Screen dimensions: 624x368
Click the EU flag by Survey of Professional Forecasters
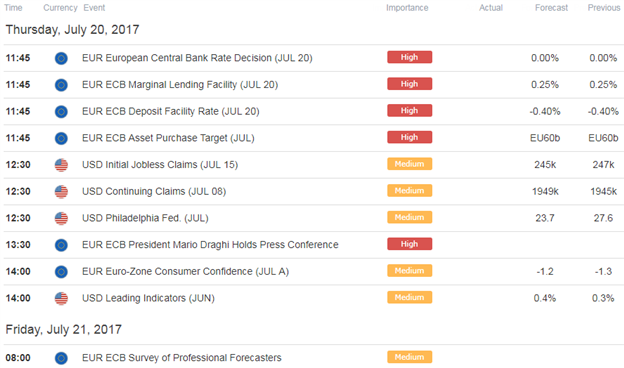tap(61, 358)
